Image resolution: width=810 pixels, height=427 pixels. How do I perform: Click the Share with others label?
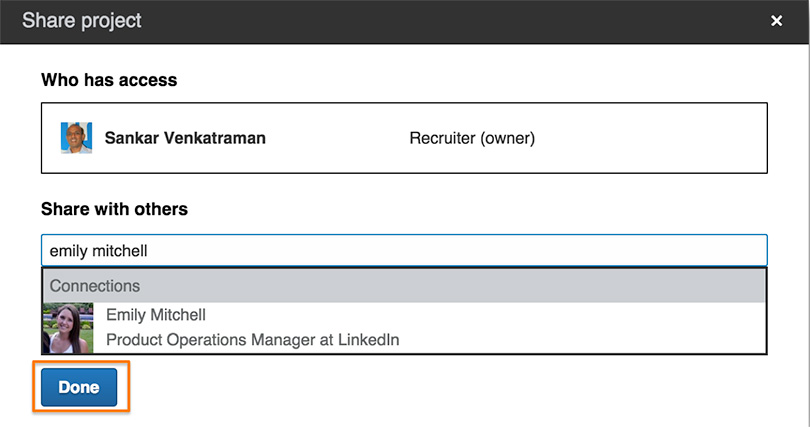tap(114, 209)
